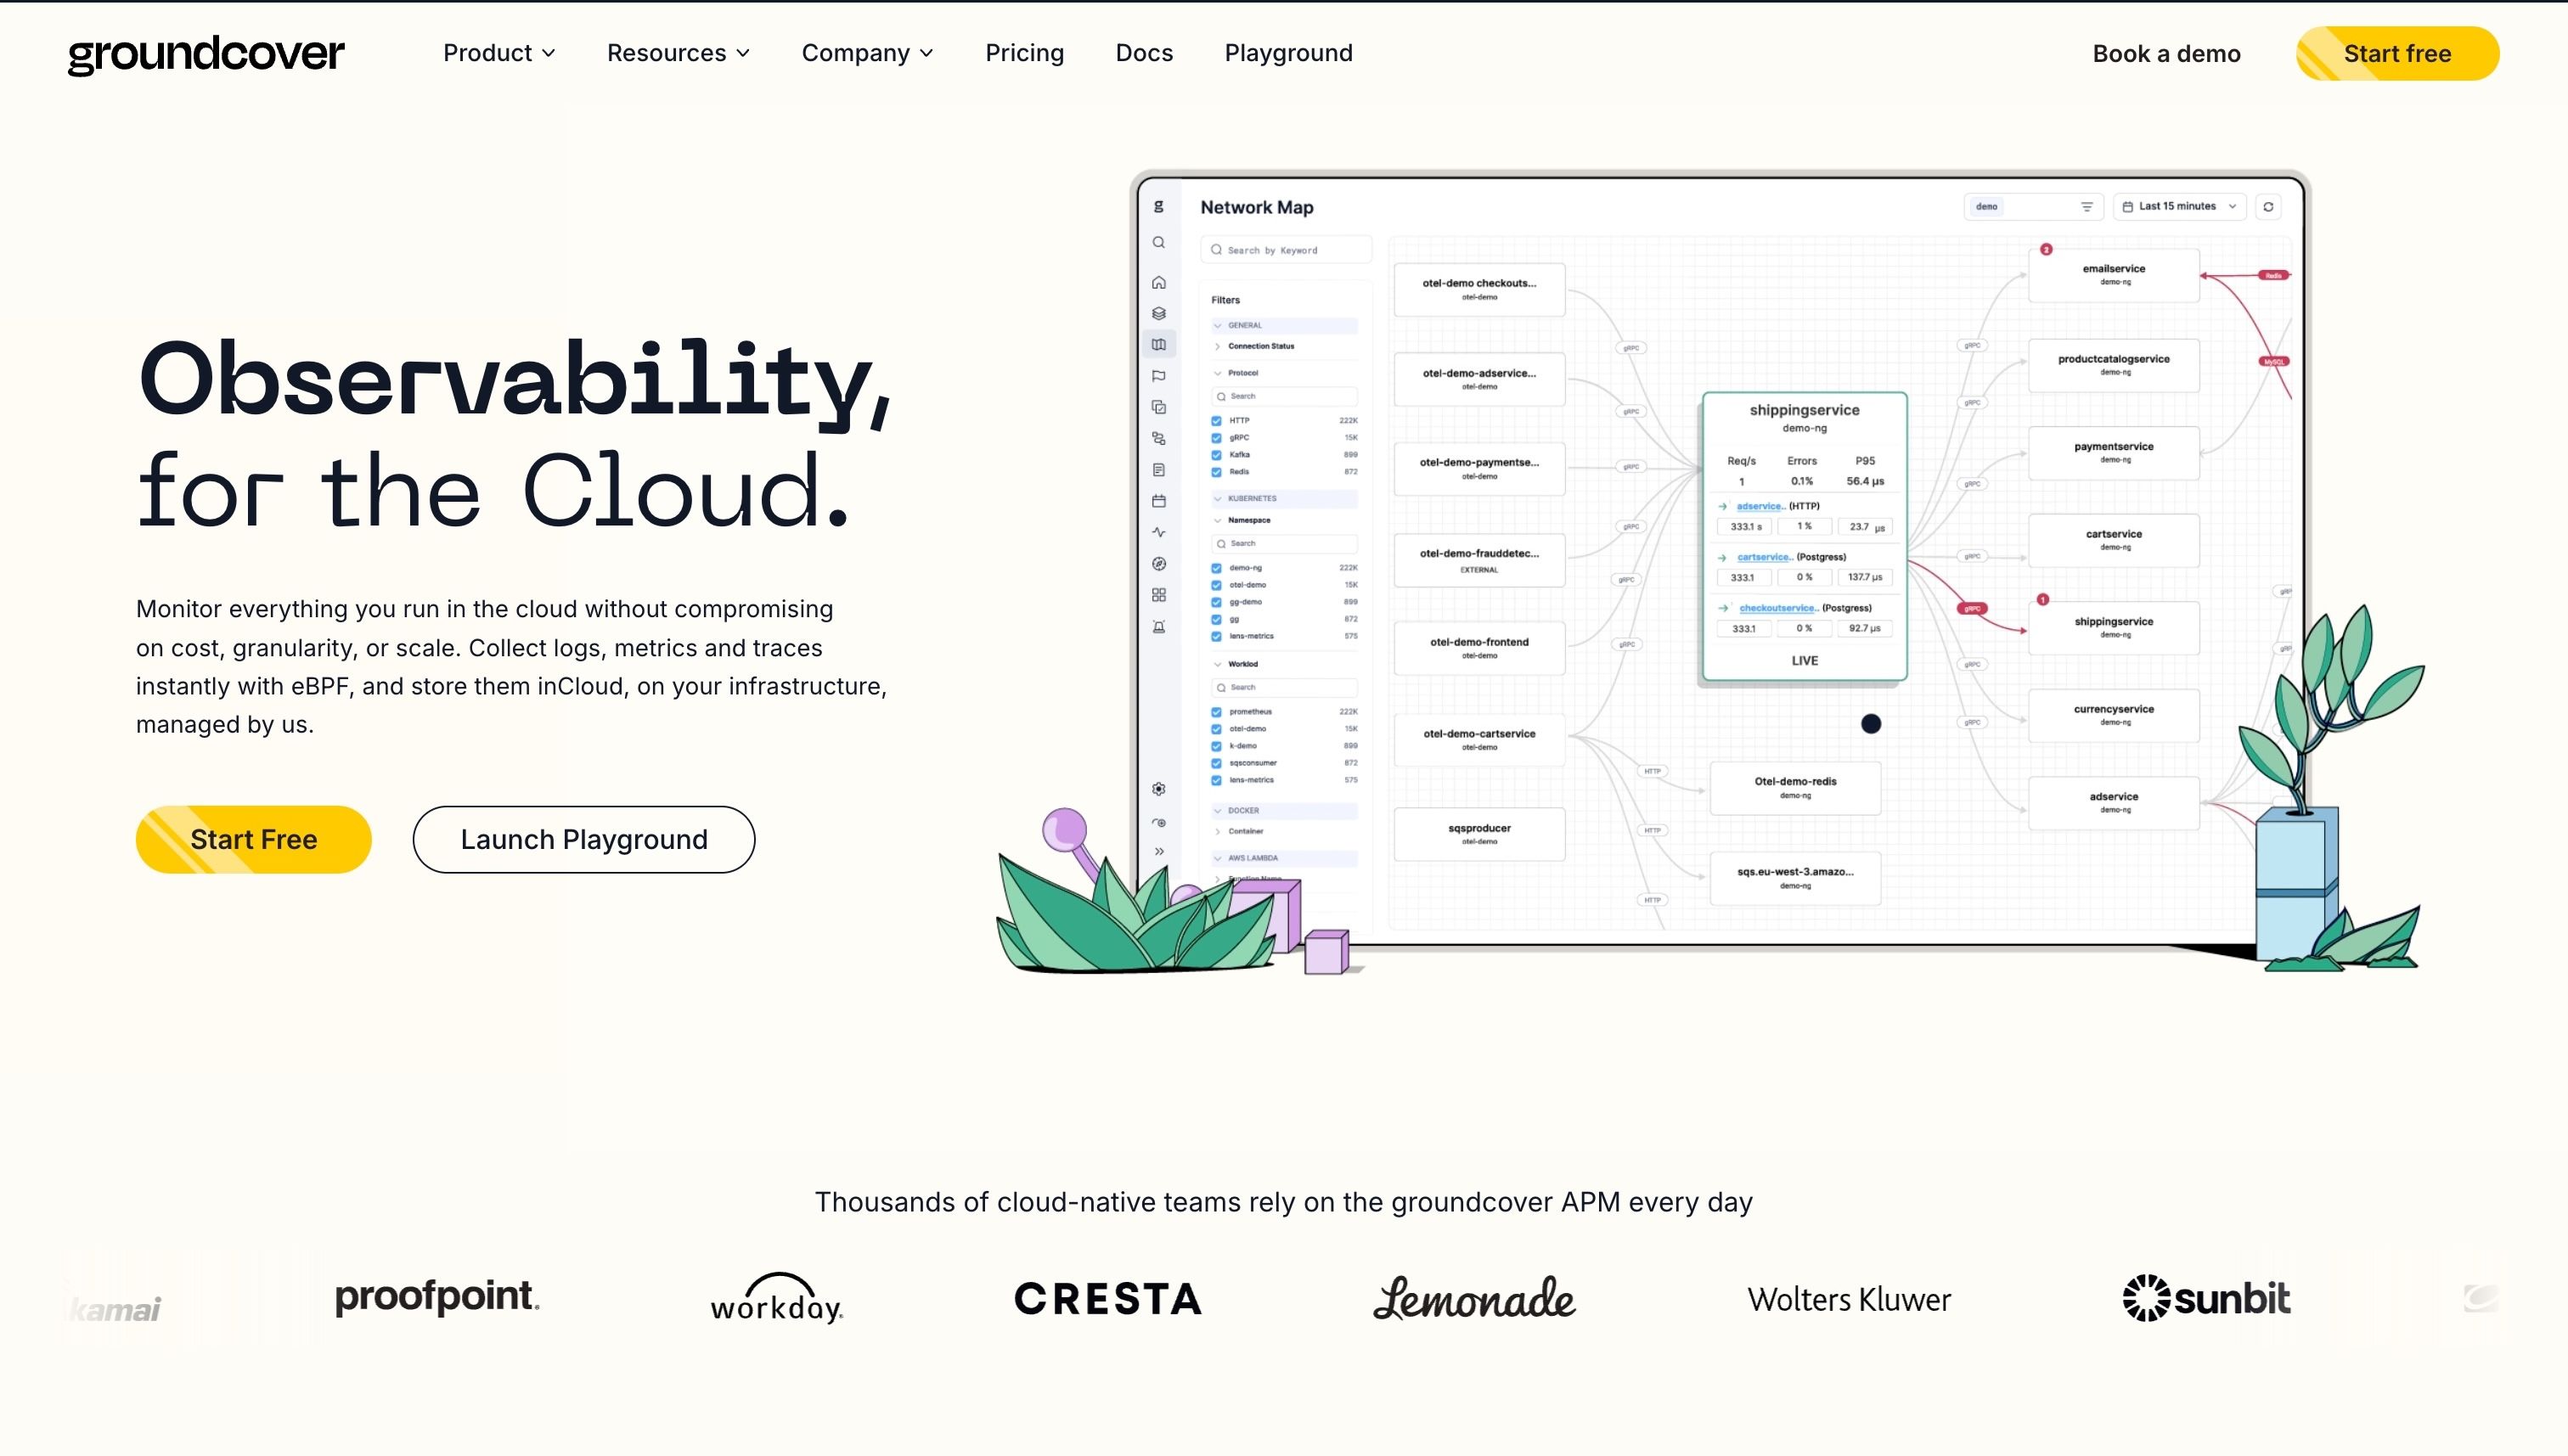Click the alert siren icon in the sidebar
The image size is (2568, 1456).
[x=1159, y=627]
